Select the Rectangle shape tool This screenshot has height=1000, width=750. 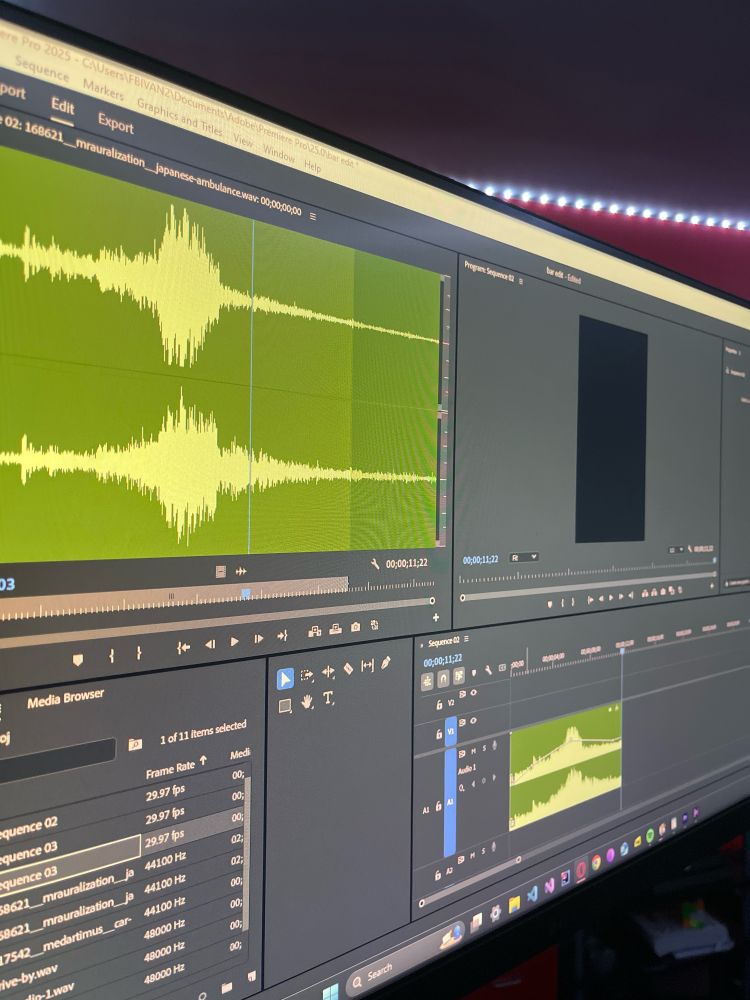tap(285, 706)
